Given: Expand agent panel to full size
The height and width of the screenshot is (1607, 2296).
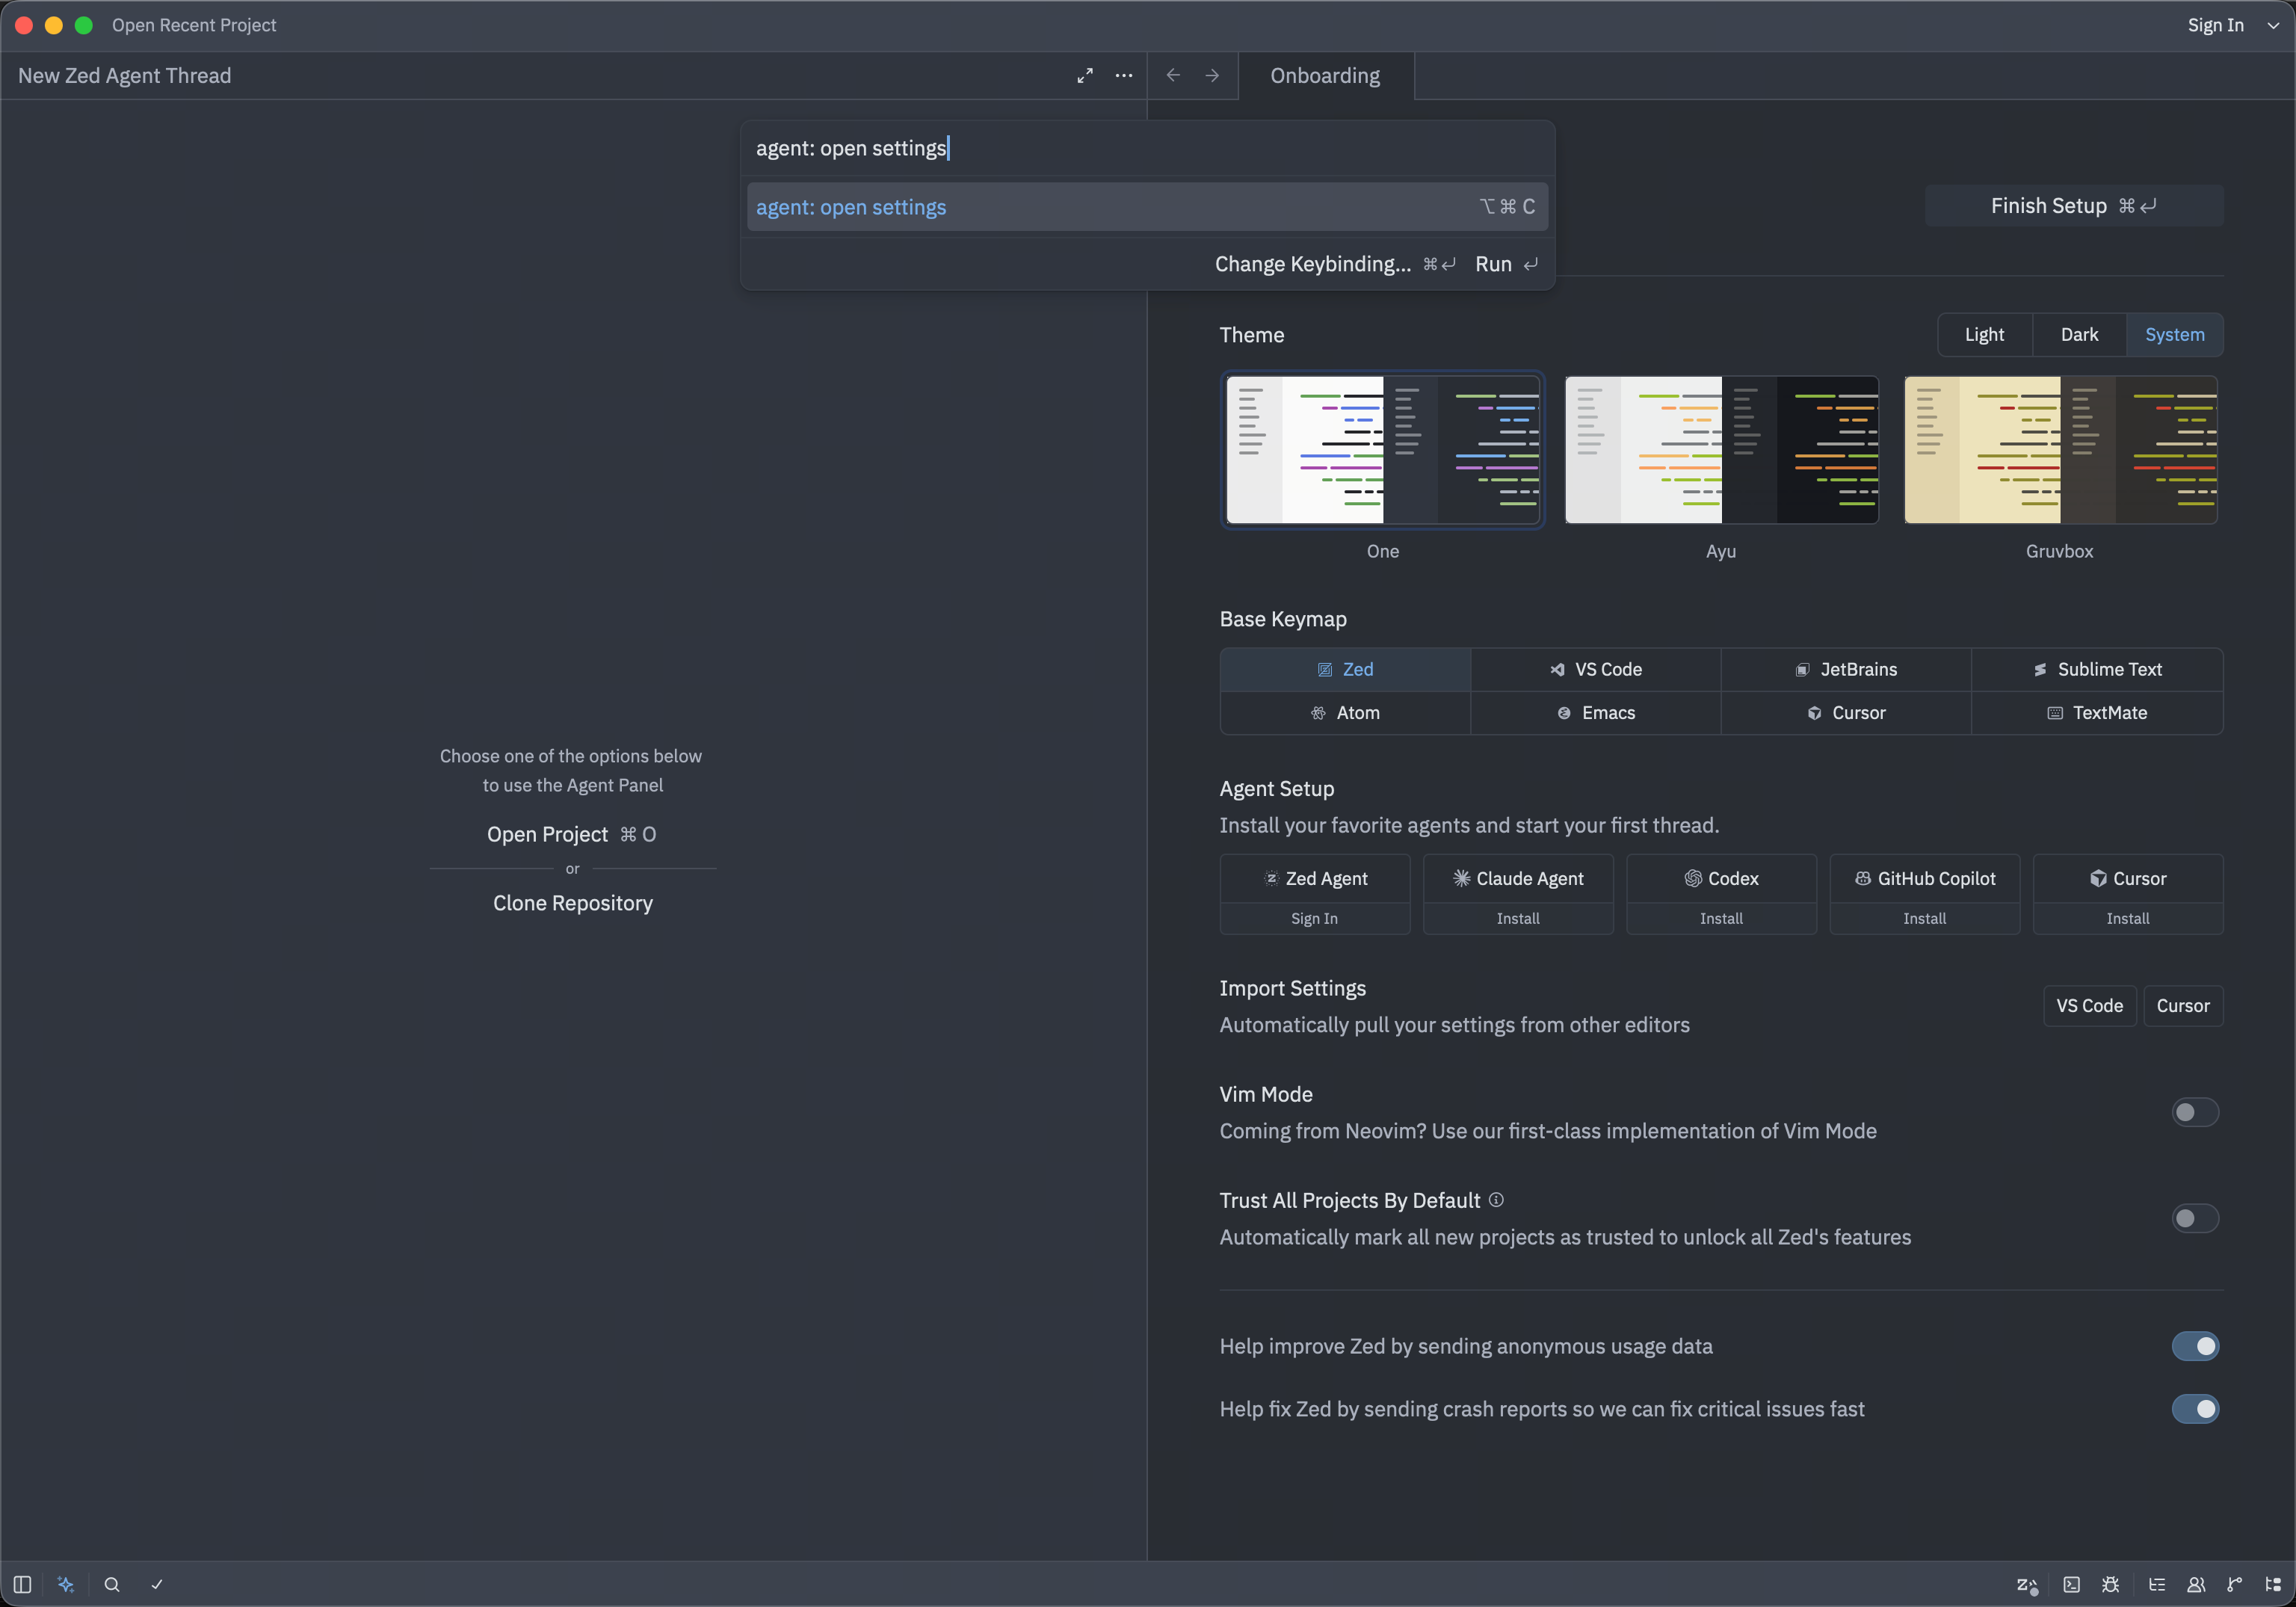Looking at the screenshot, I should click(1085, 76).
